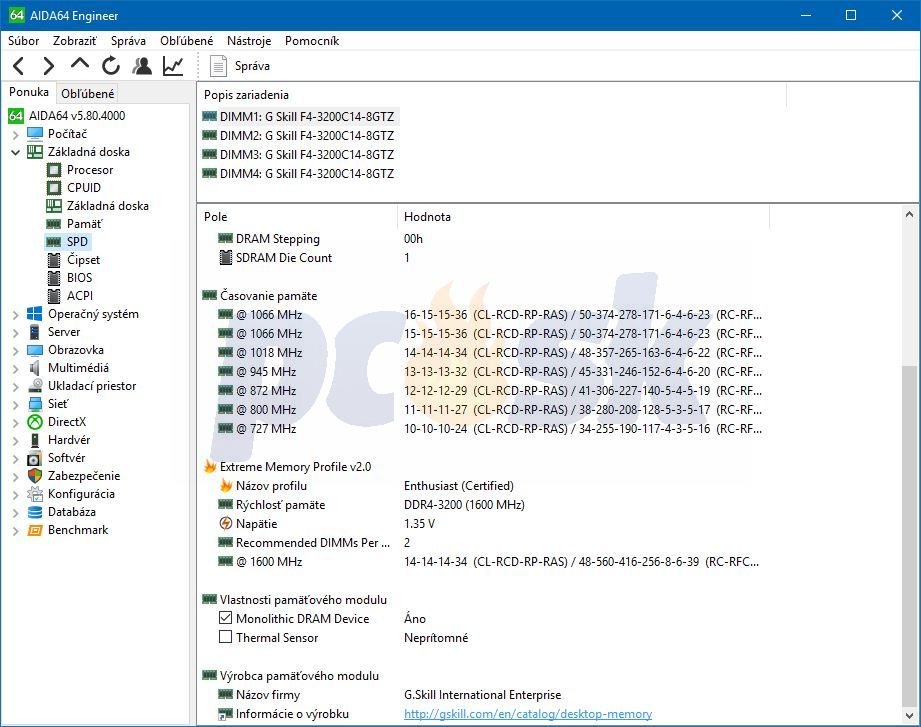
Task: Open the graph chart toolbar icon
Action: [173, 66]
